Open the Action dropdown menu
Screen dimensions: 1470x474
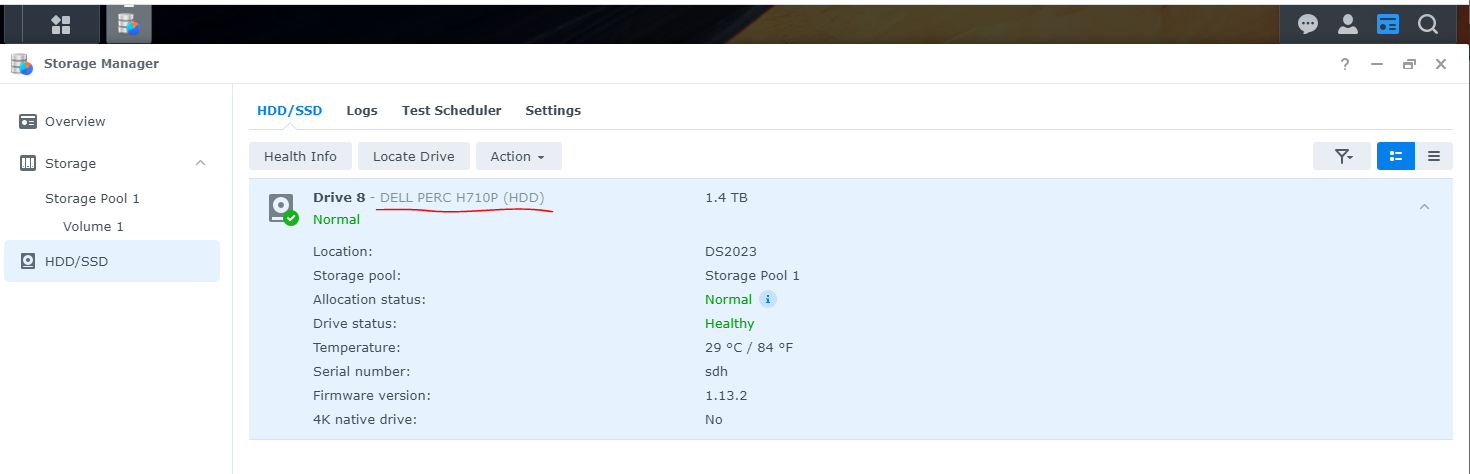pyautogui.click(x=518, y=156)
